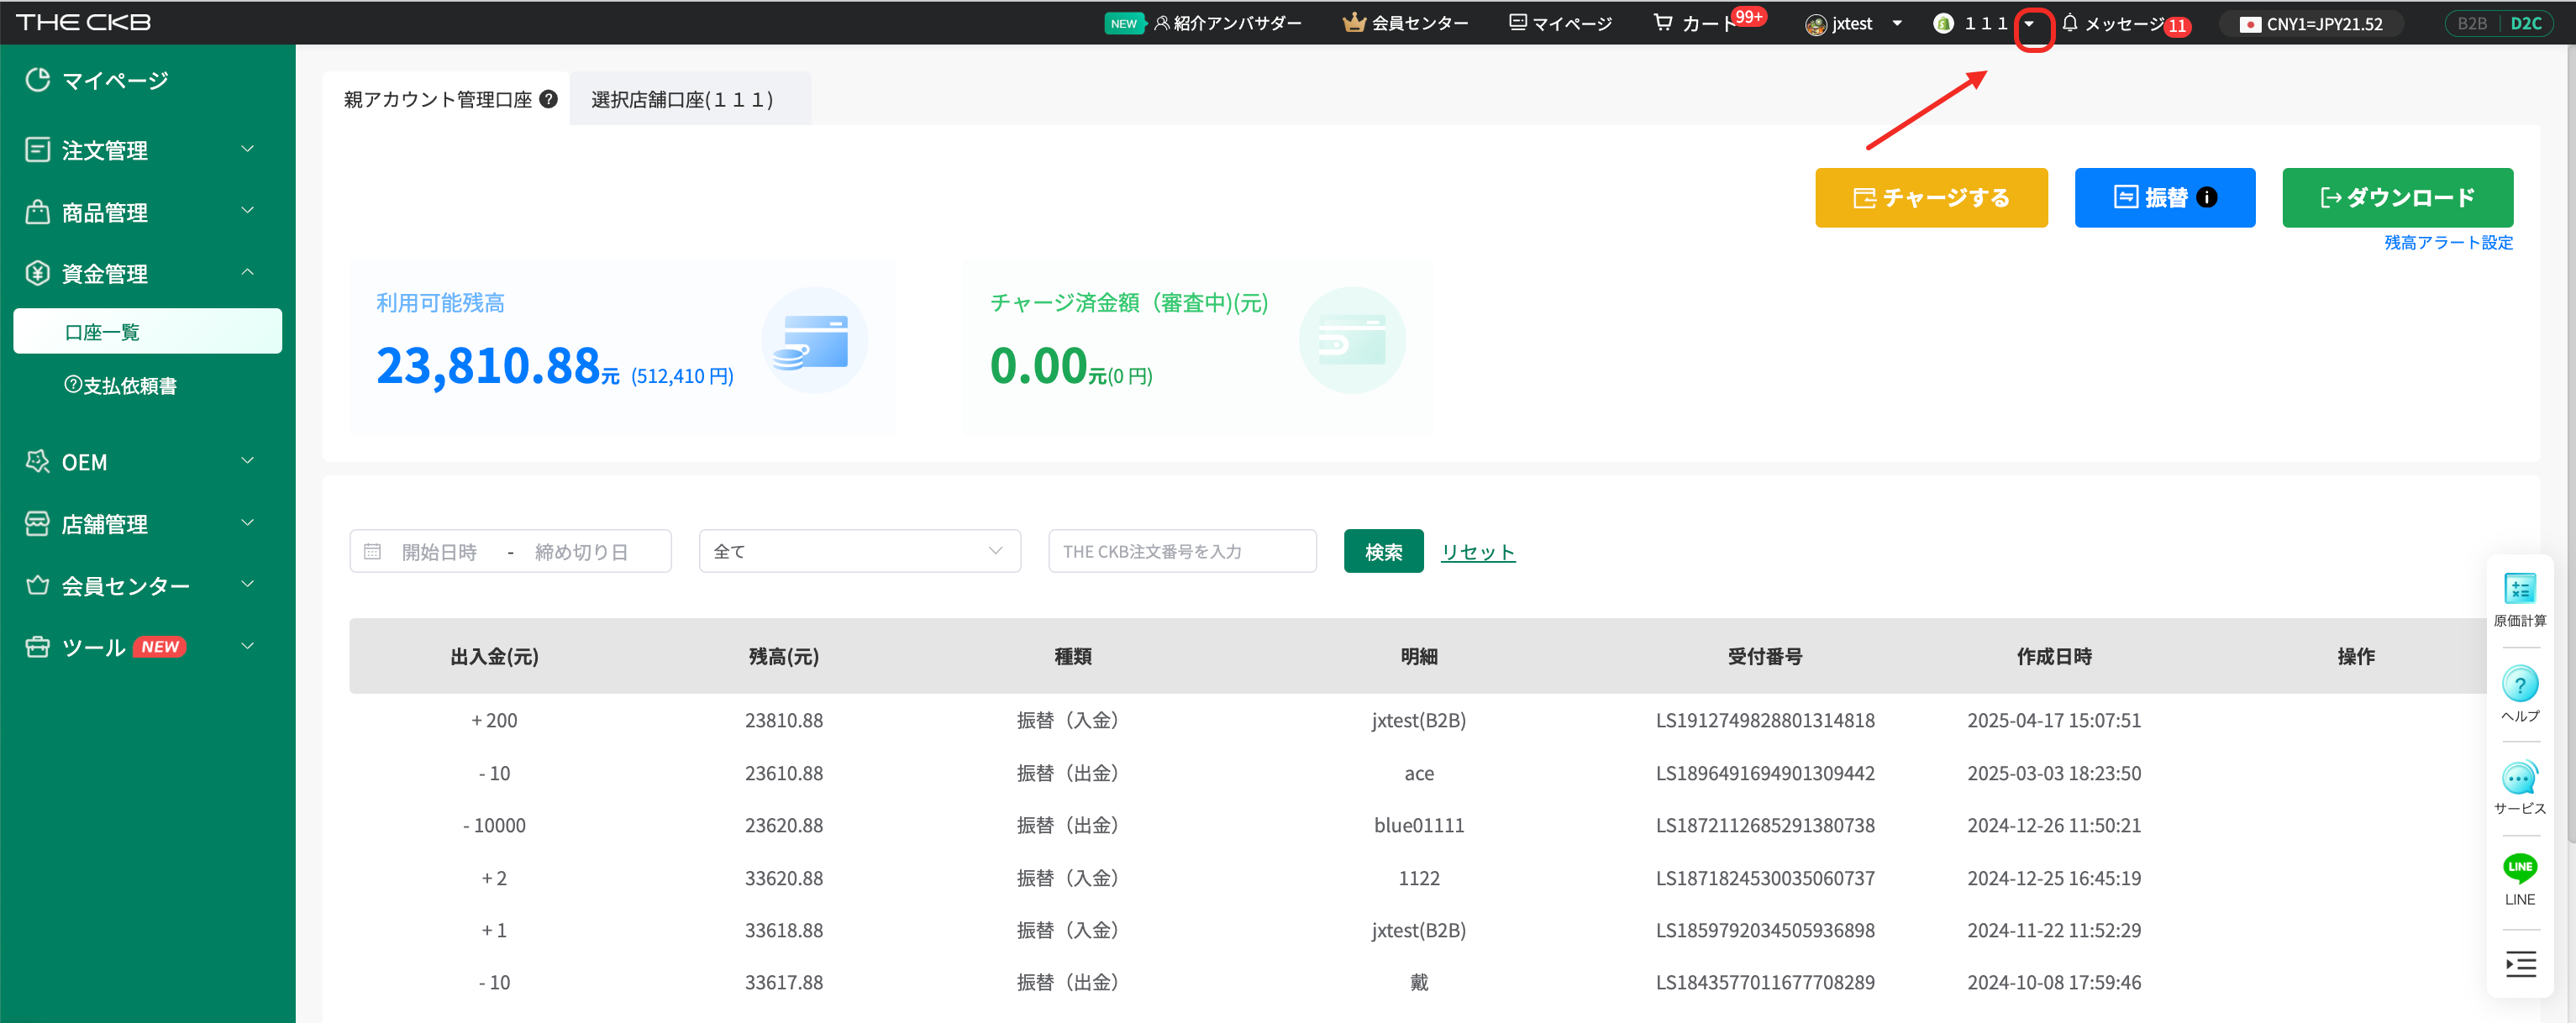
Task: Click calendar icon in date range field
Action: (x=372, y=551)
